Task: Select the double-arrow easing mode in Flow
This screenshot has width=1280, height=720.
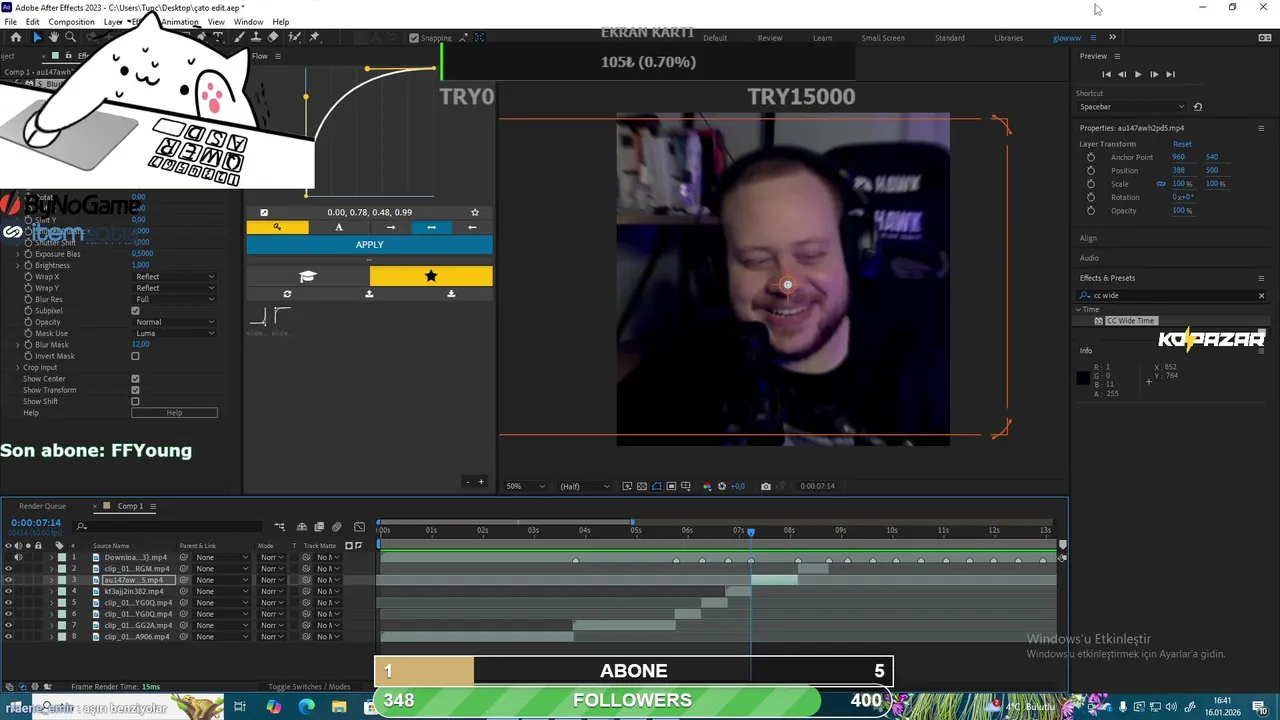Action: (431, 227)
